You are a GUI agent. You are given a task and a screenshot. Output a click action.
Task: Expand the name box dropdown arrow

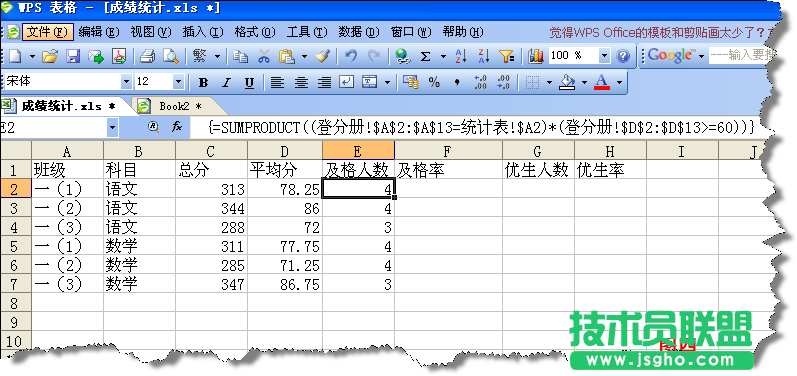coord(112,127)
